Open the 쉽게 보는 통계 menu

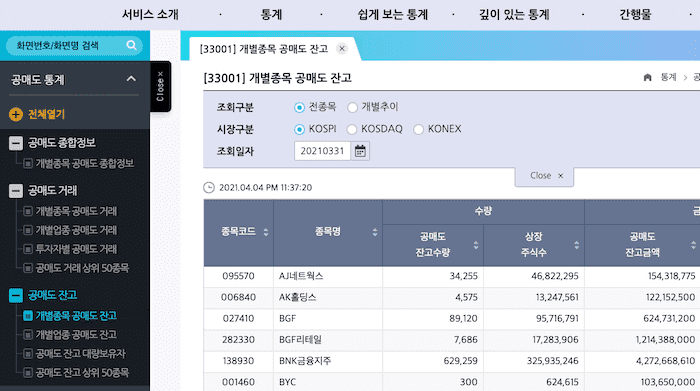392,14
